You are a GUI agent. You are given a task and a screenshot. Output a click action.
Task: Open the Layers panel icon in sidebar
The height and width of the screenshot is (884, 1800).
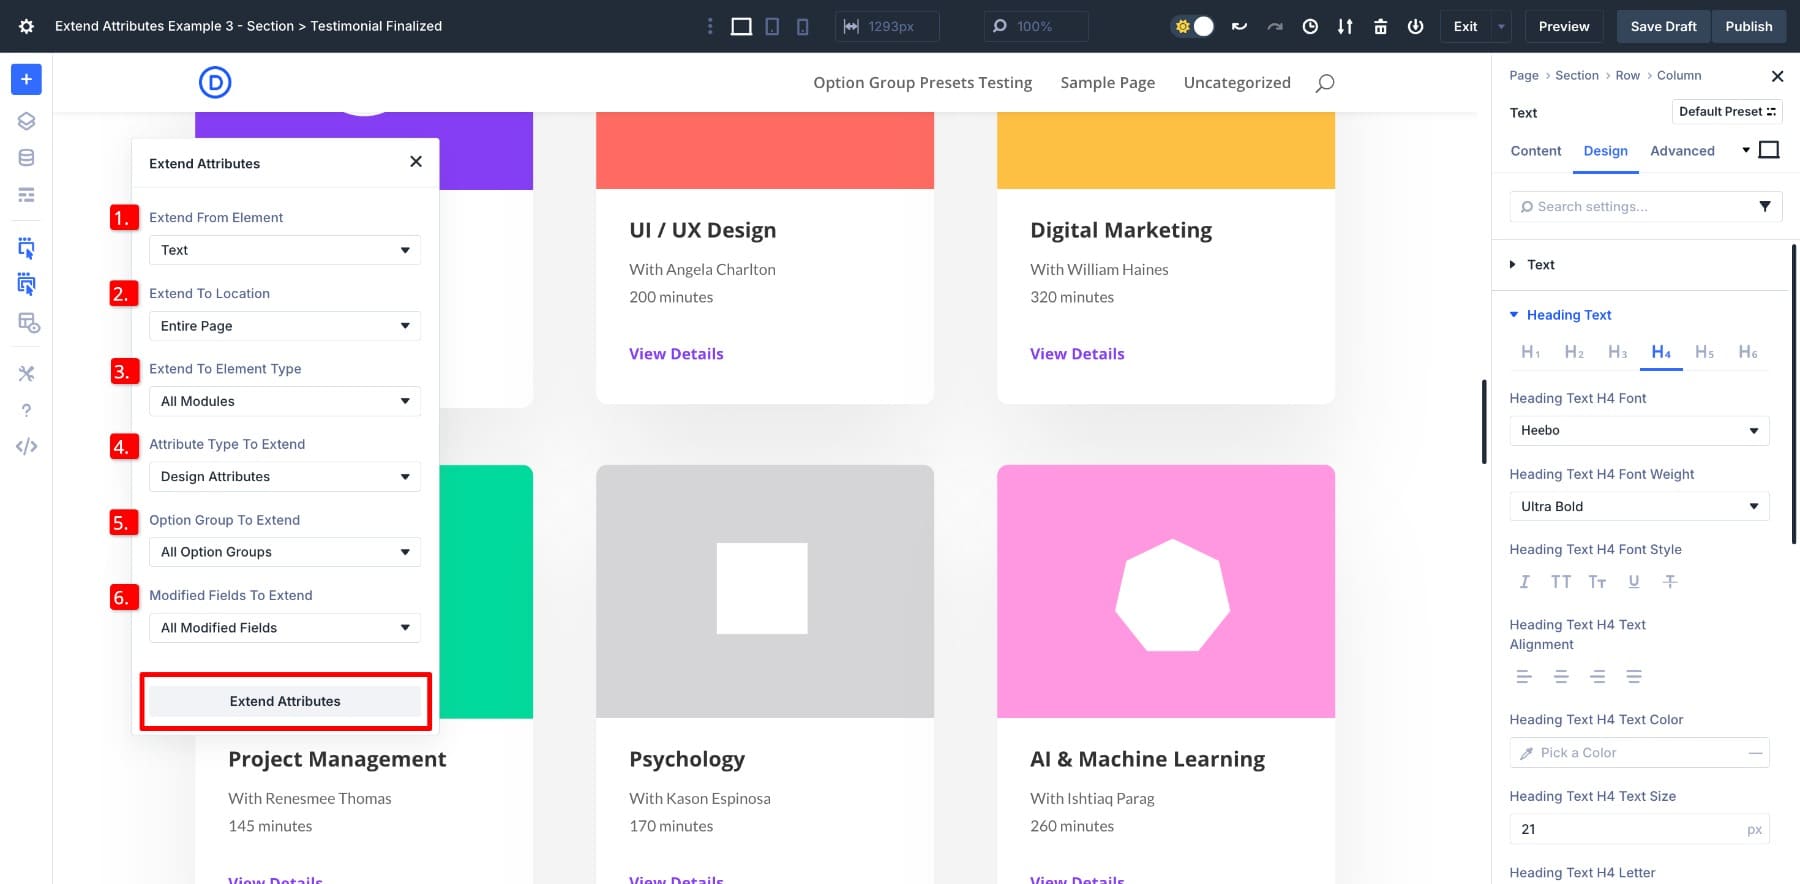[x=26, y=121]
